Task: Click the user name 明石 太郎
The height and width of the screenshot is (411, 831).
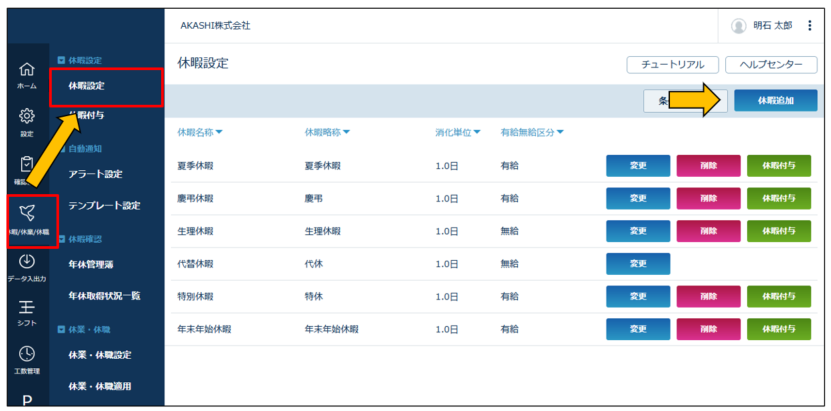Action: coord(773,25)
